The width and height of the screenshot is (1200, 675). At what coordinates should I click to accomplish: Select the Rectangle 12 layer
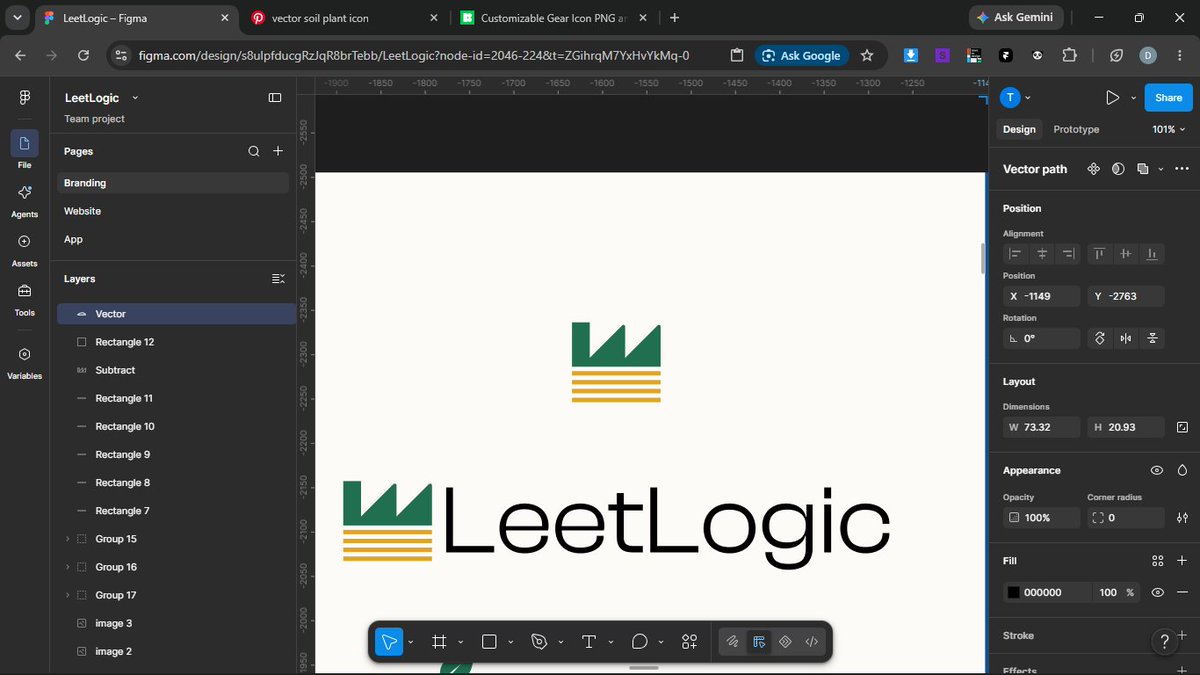pos(176,342)
